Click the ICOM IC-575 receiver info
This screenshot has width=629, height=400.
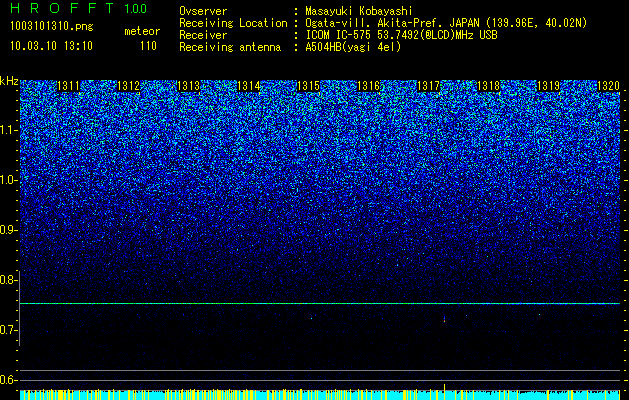(401, 35)
